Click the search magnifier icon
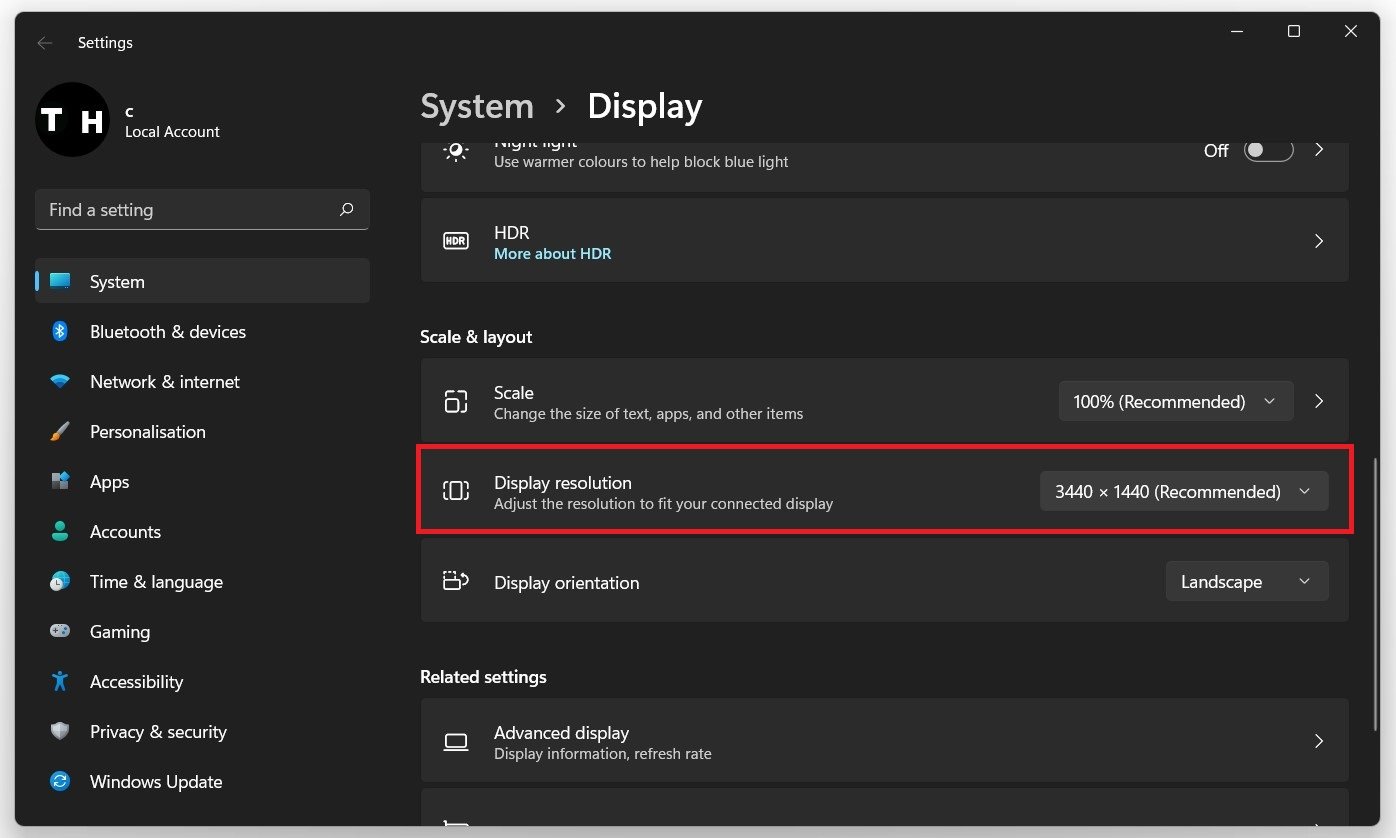 (x=347, y=210)
